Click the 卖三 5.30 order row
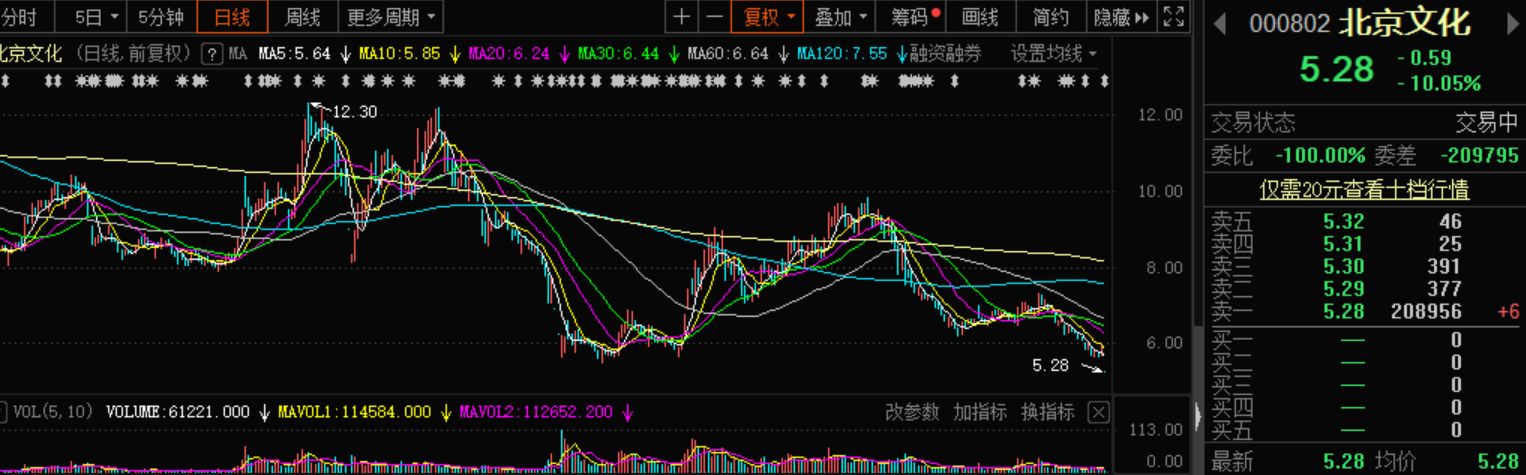The height and width of the screenshot is (475, 1526). pos(1365,267)
